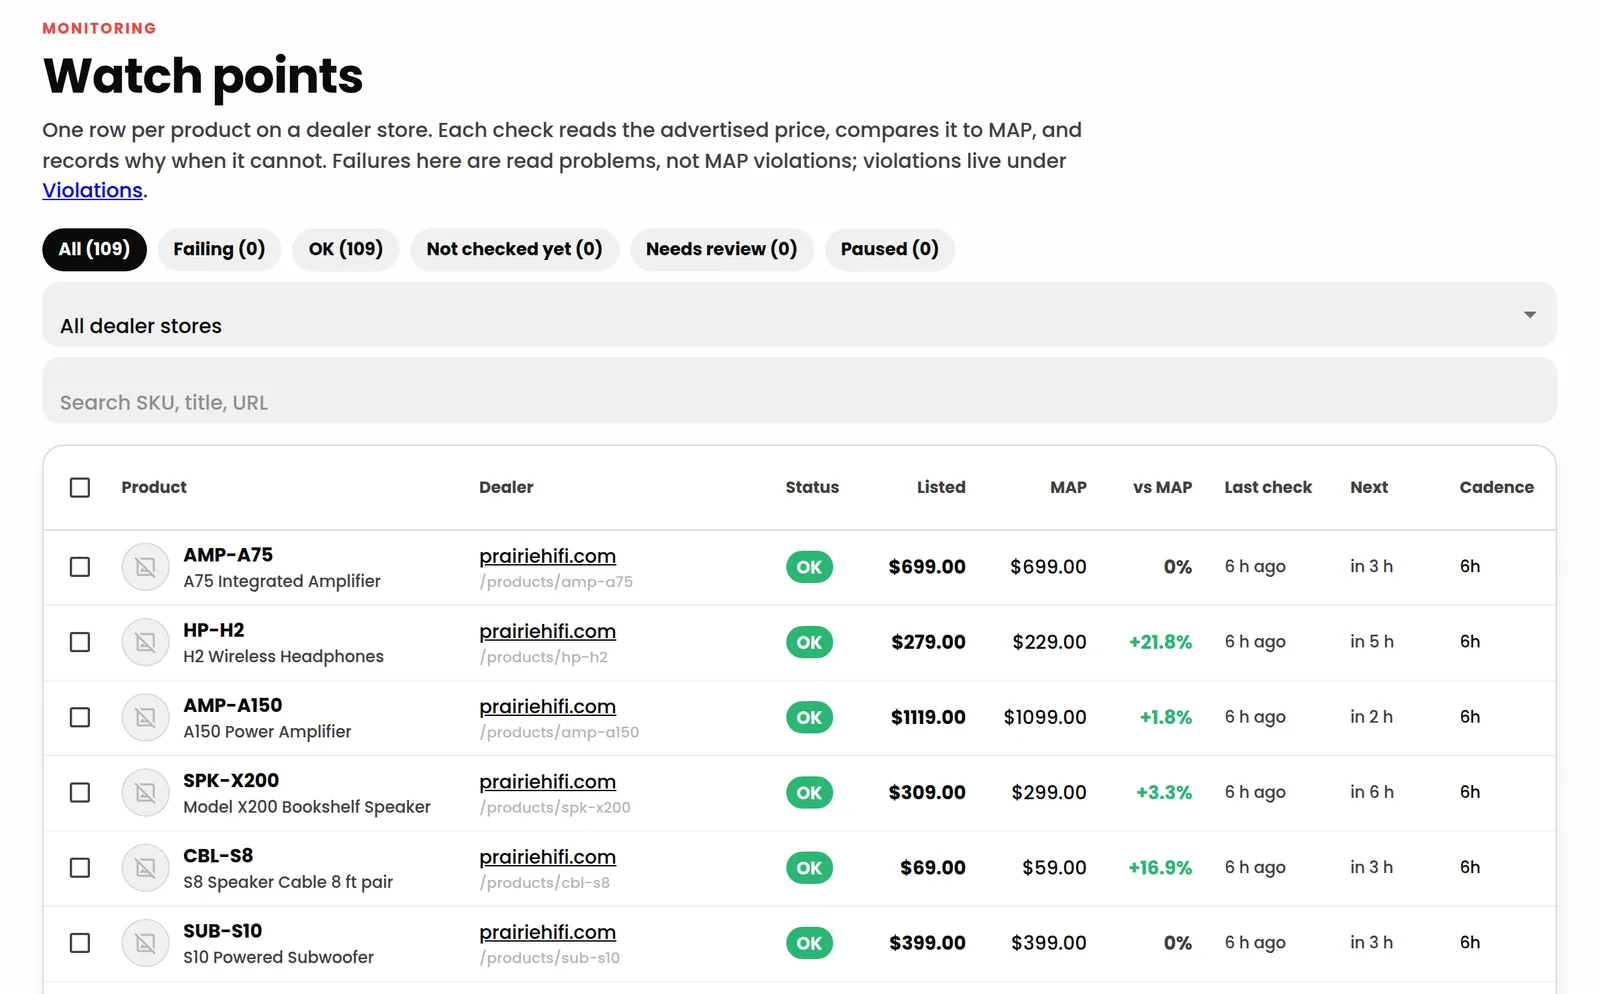
Task: Click the SUB-S10 product image placeholder icon
Action: 145,943
